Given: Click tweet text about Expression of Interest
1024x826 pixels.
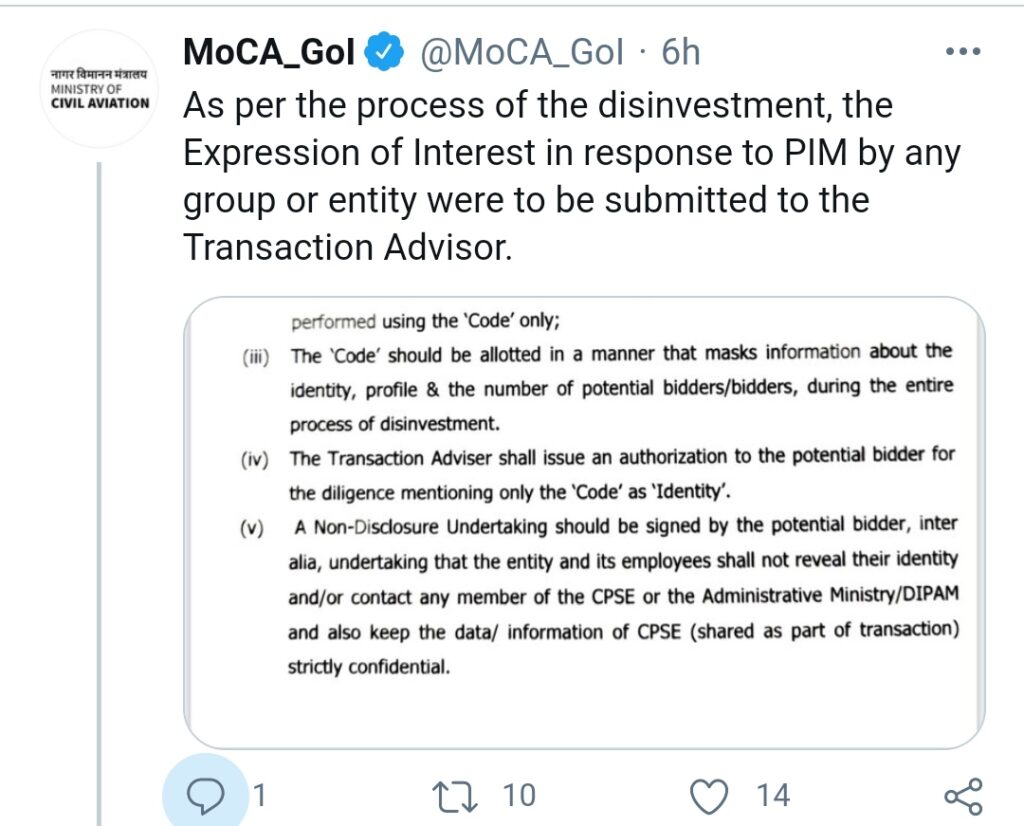Looking at the screenshot, I should click(572, 153).
